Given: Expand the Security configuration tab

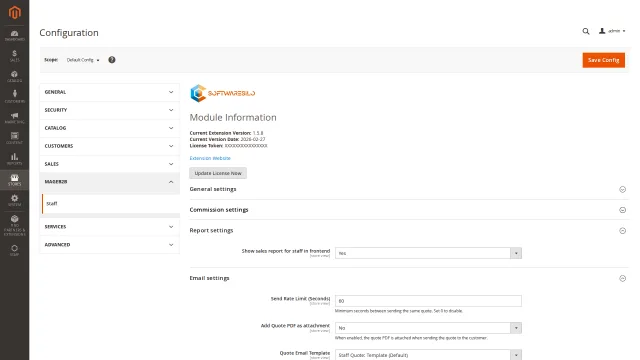Looking at the screenshot, I should tap(109, 110).
